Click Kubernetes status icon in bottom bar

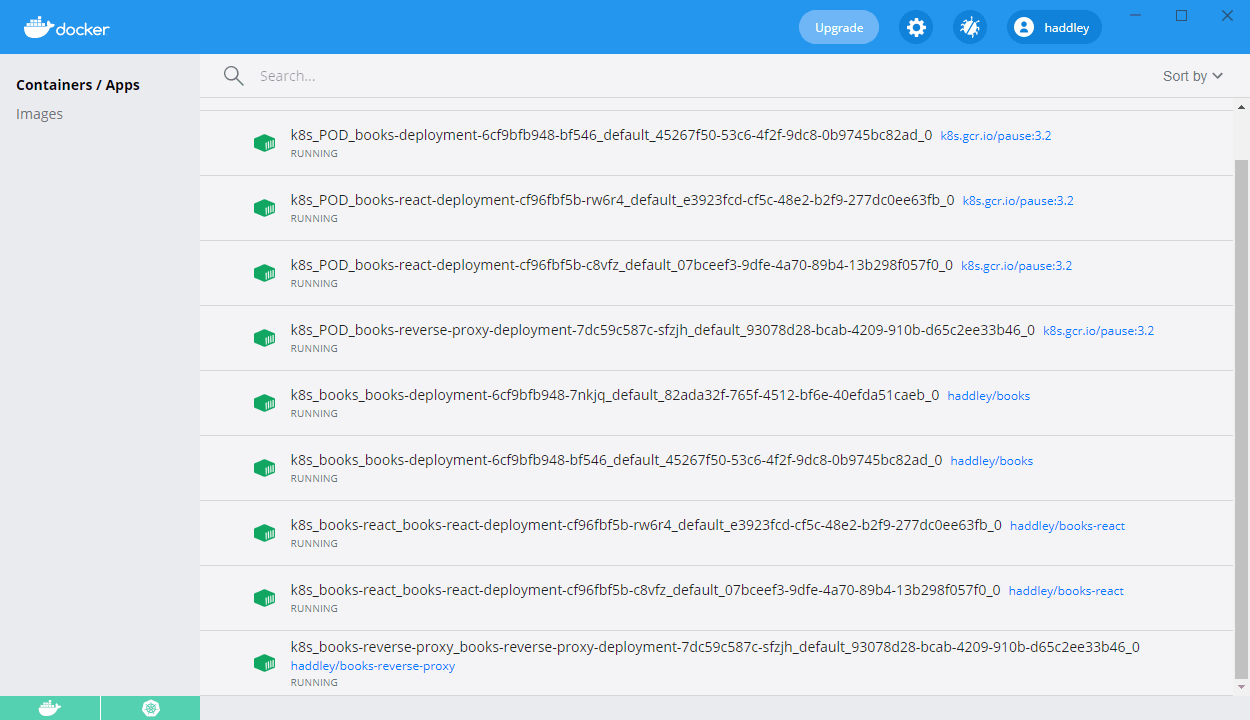click(150, 708)
